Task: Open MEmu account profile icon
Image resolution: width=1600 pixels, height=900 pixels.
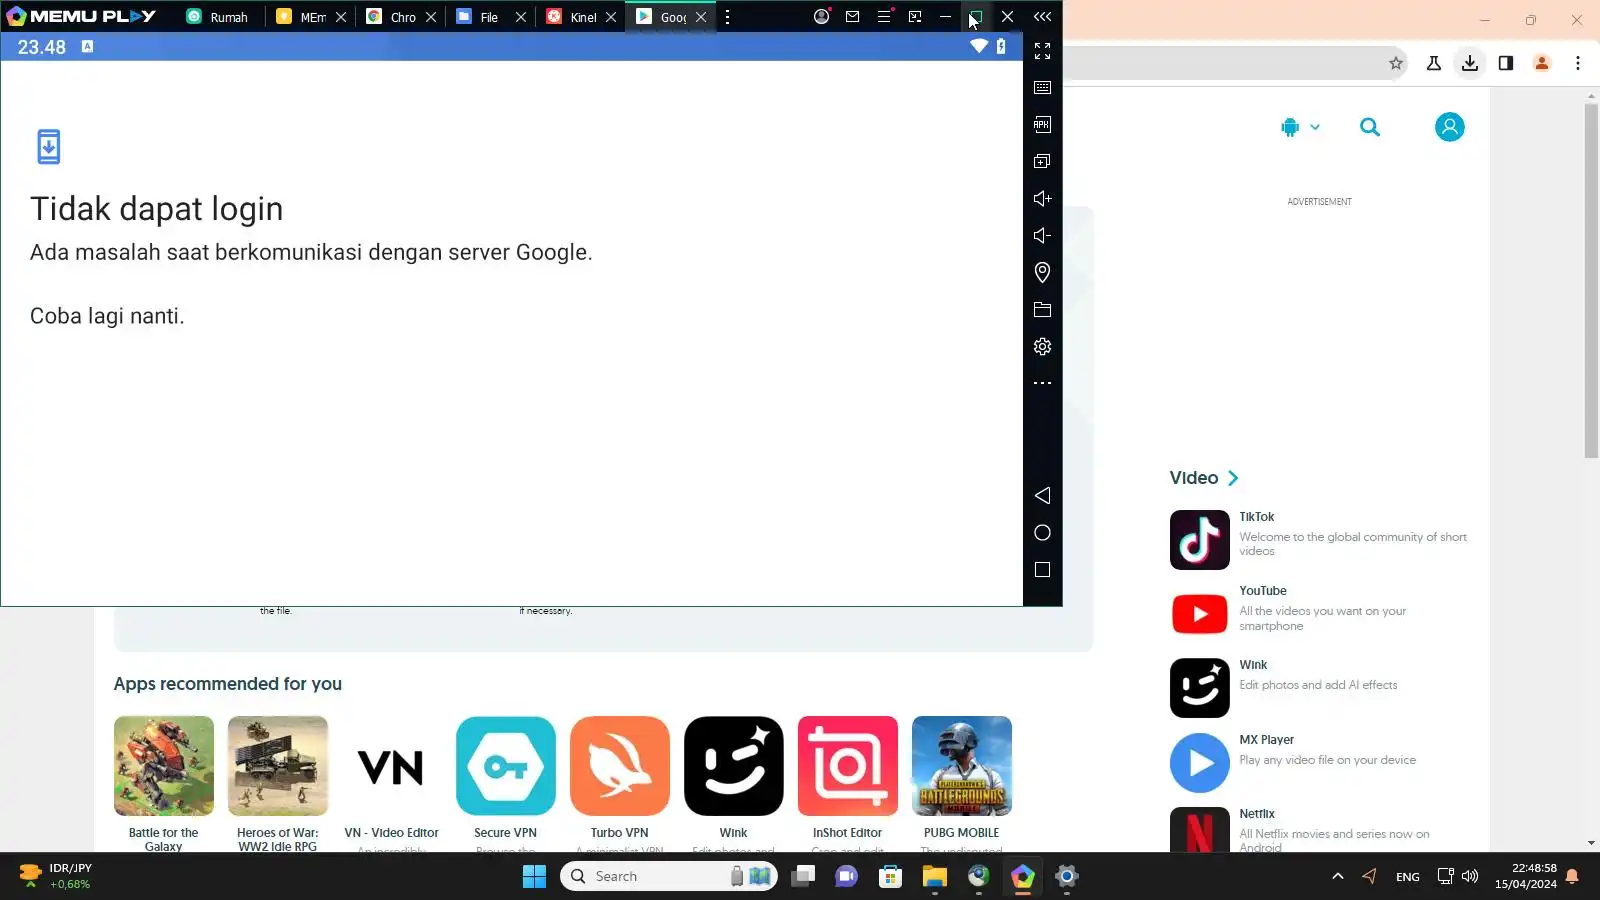Action: click(822, 17)
